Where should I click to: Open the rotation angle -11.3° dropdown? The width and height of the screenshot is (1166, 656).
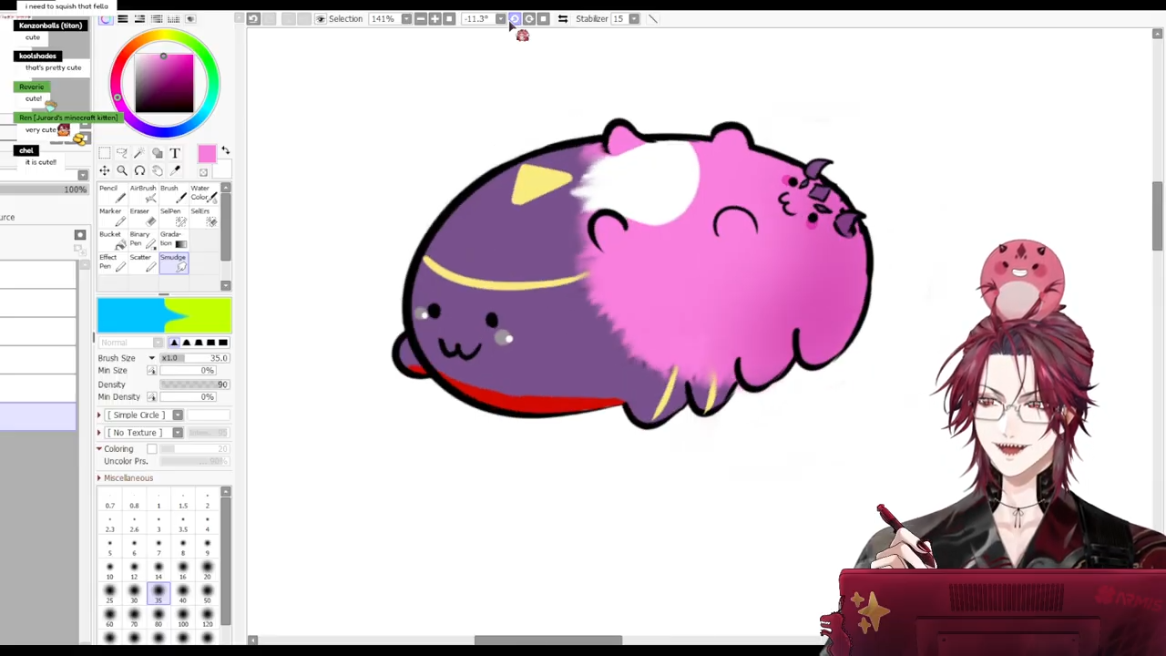coord(500,19)
